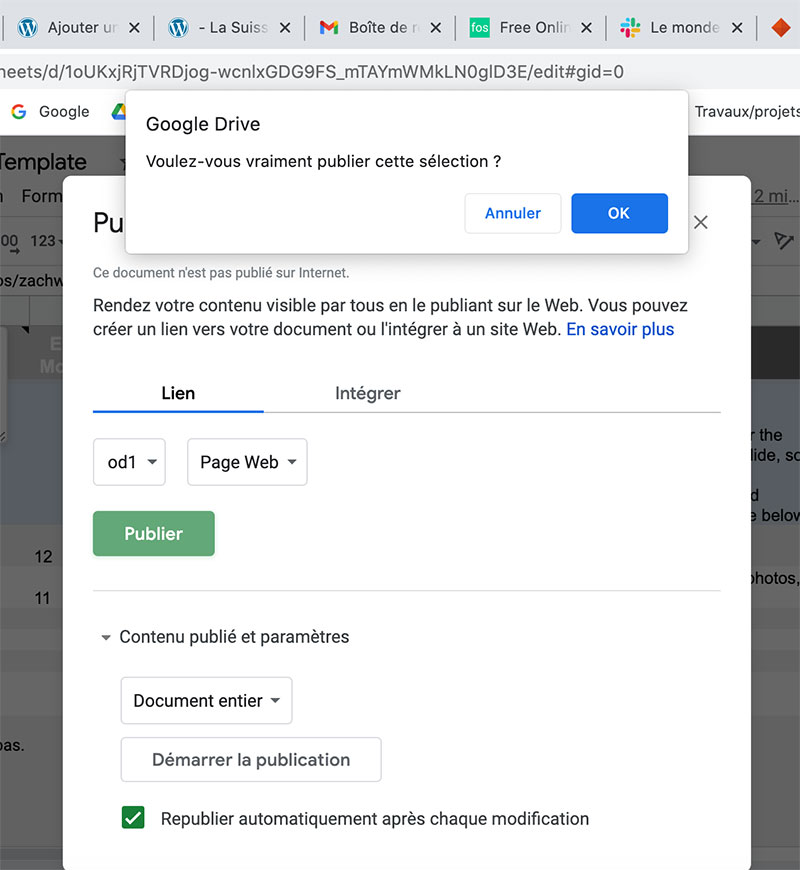The height and width of the screenshot is (870, 800).
Task: Close the Ajouter WordPress tab
Action: coord(134,28)
